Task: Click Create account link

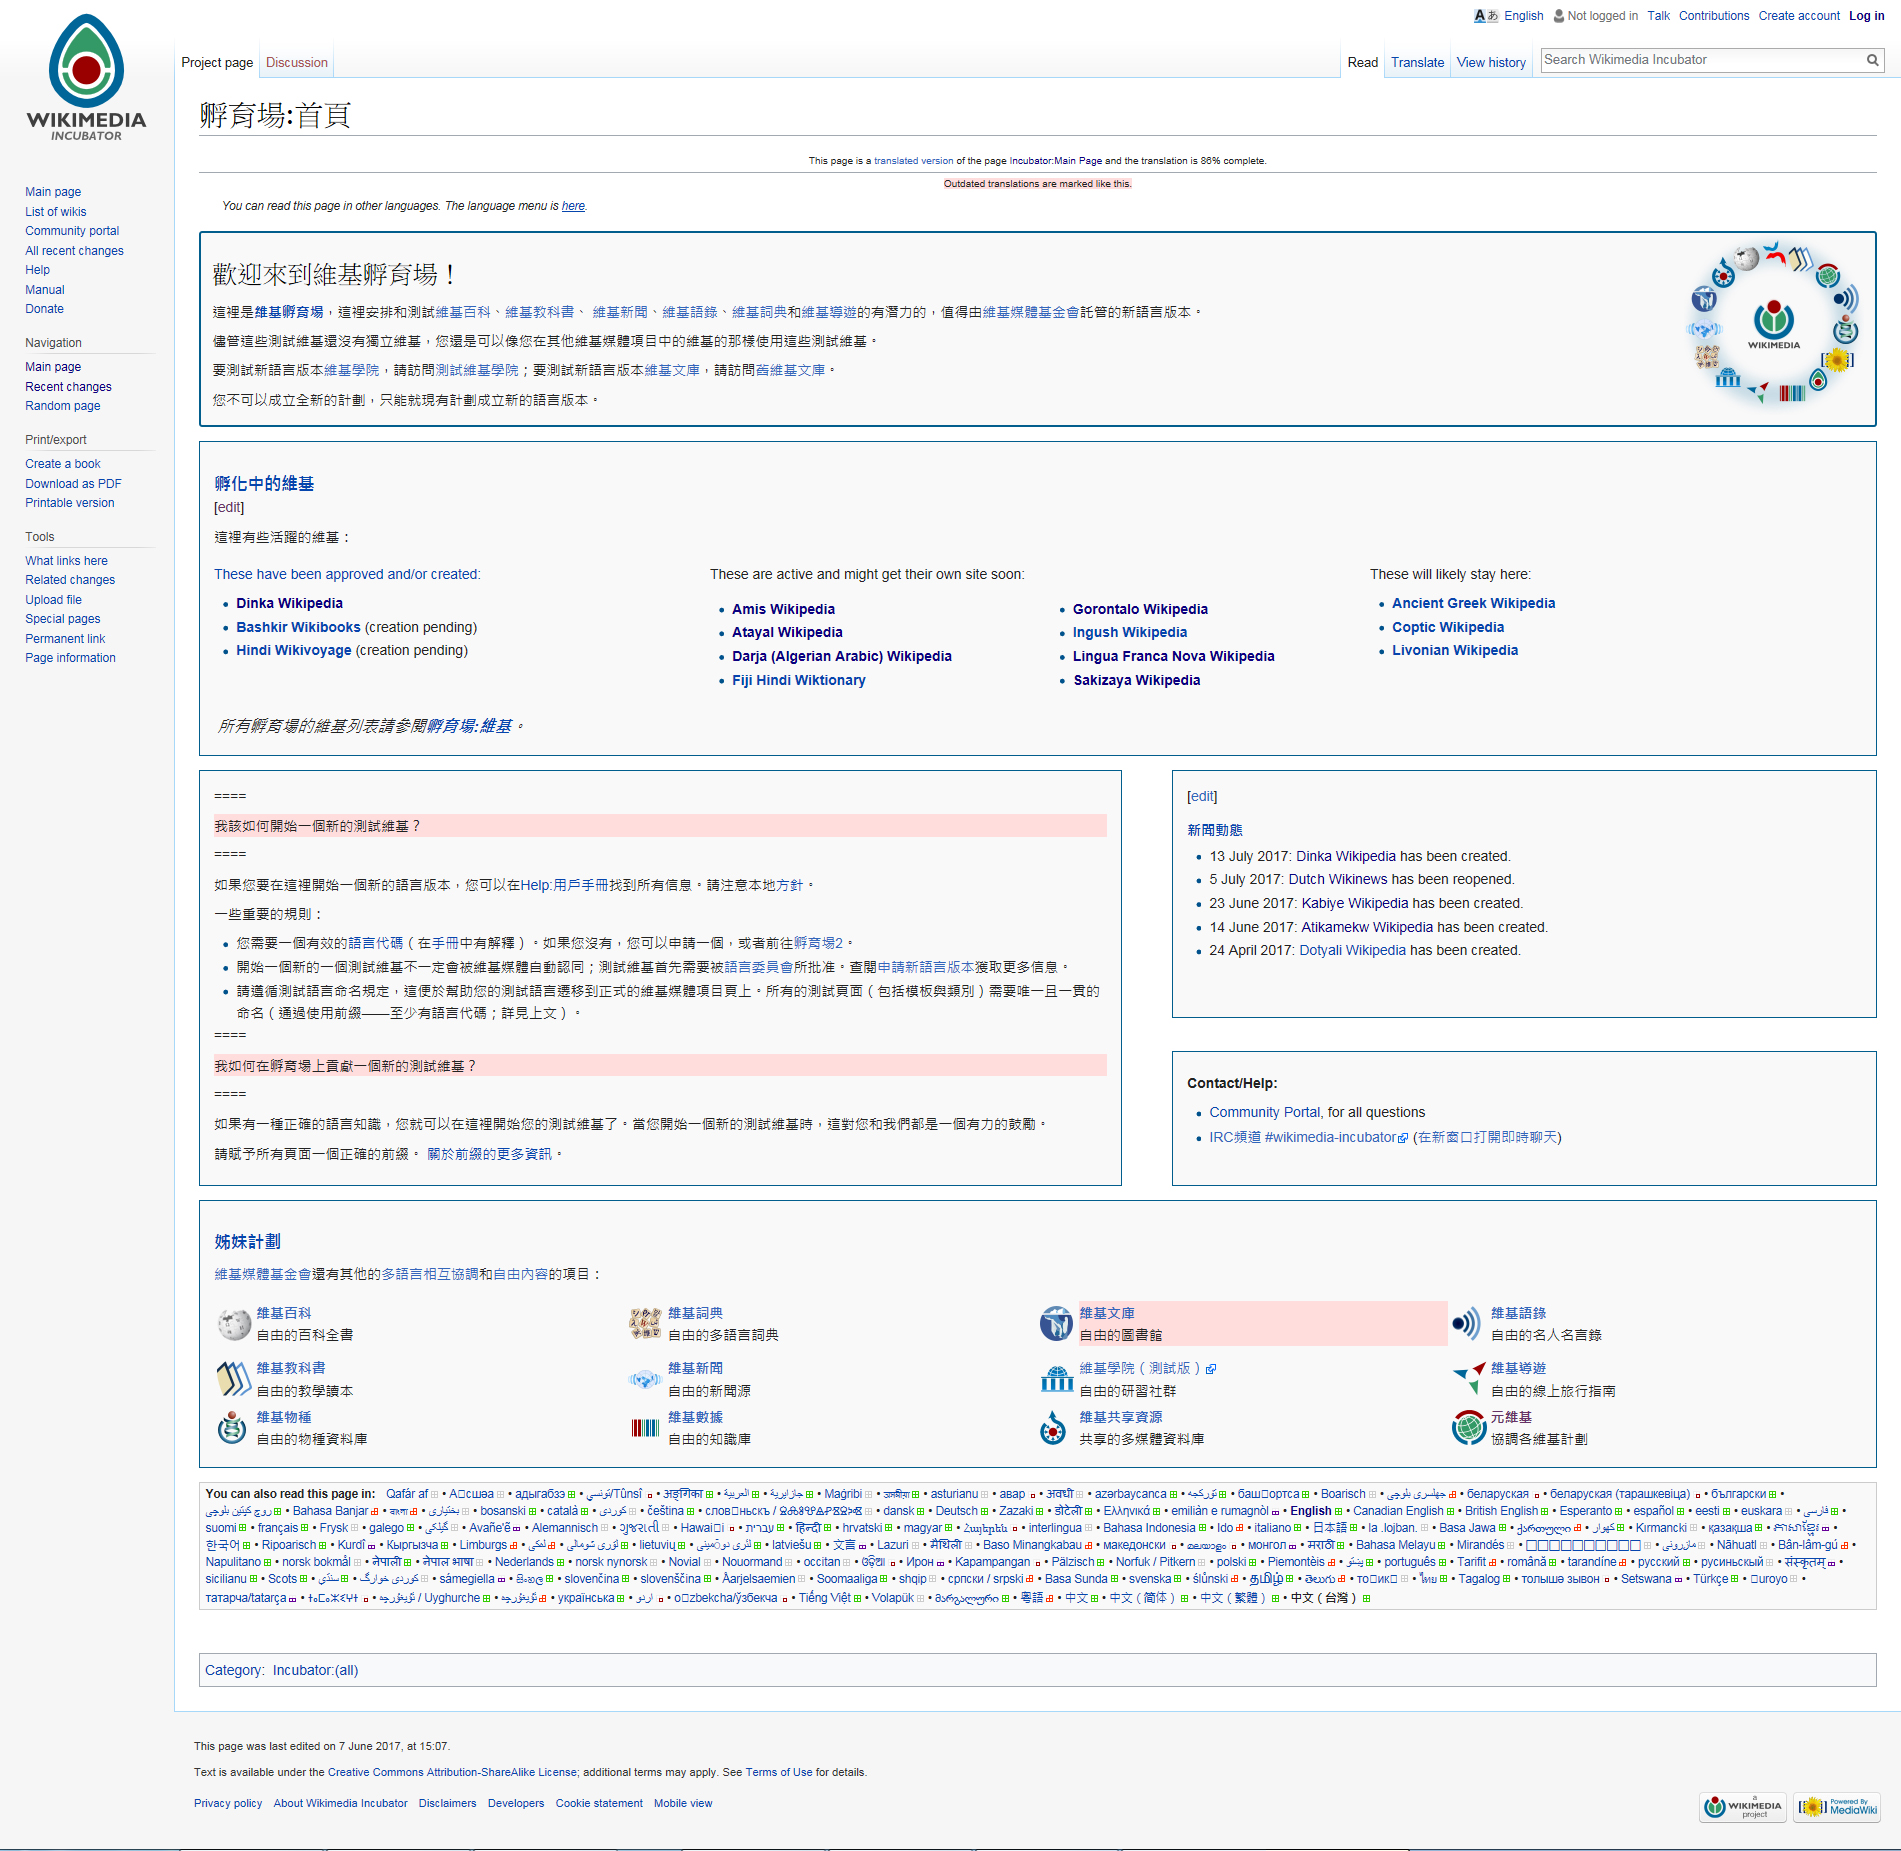Action: pos(1799,16)
